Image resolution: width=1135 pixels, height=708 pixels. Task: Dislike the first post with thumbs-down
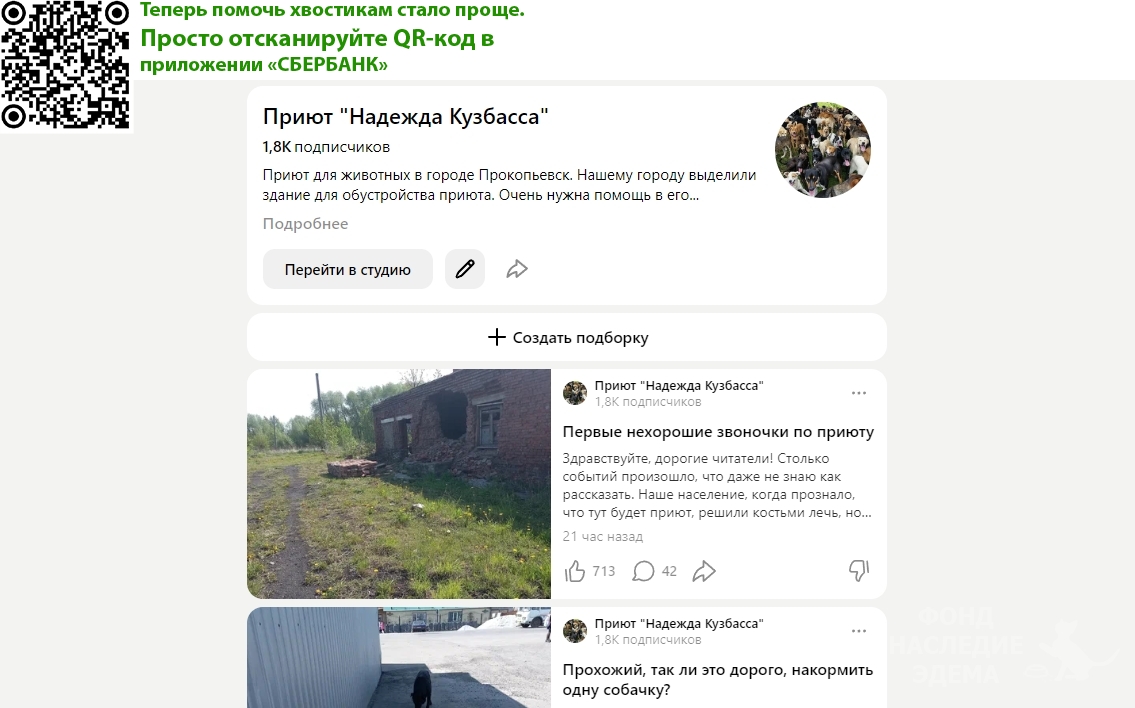point(858,571)
